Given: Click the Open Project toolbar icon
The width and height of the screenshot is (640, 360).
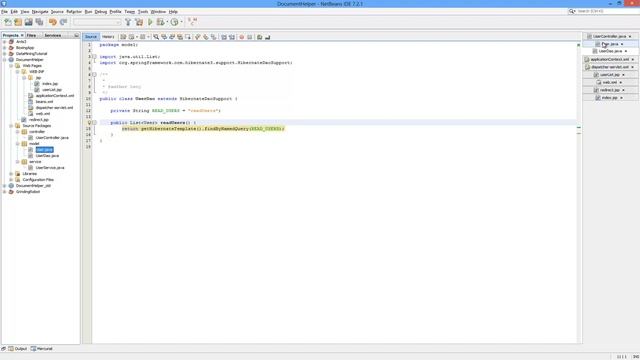Looking at the screenshot, I should click(x=29, y=22).
